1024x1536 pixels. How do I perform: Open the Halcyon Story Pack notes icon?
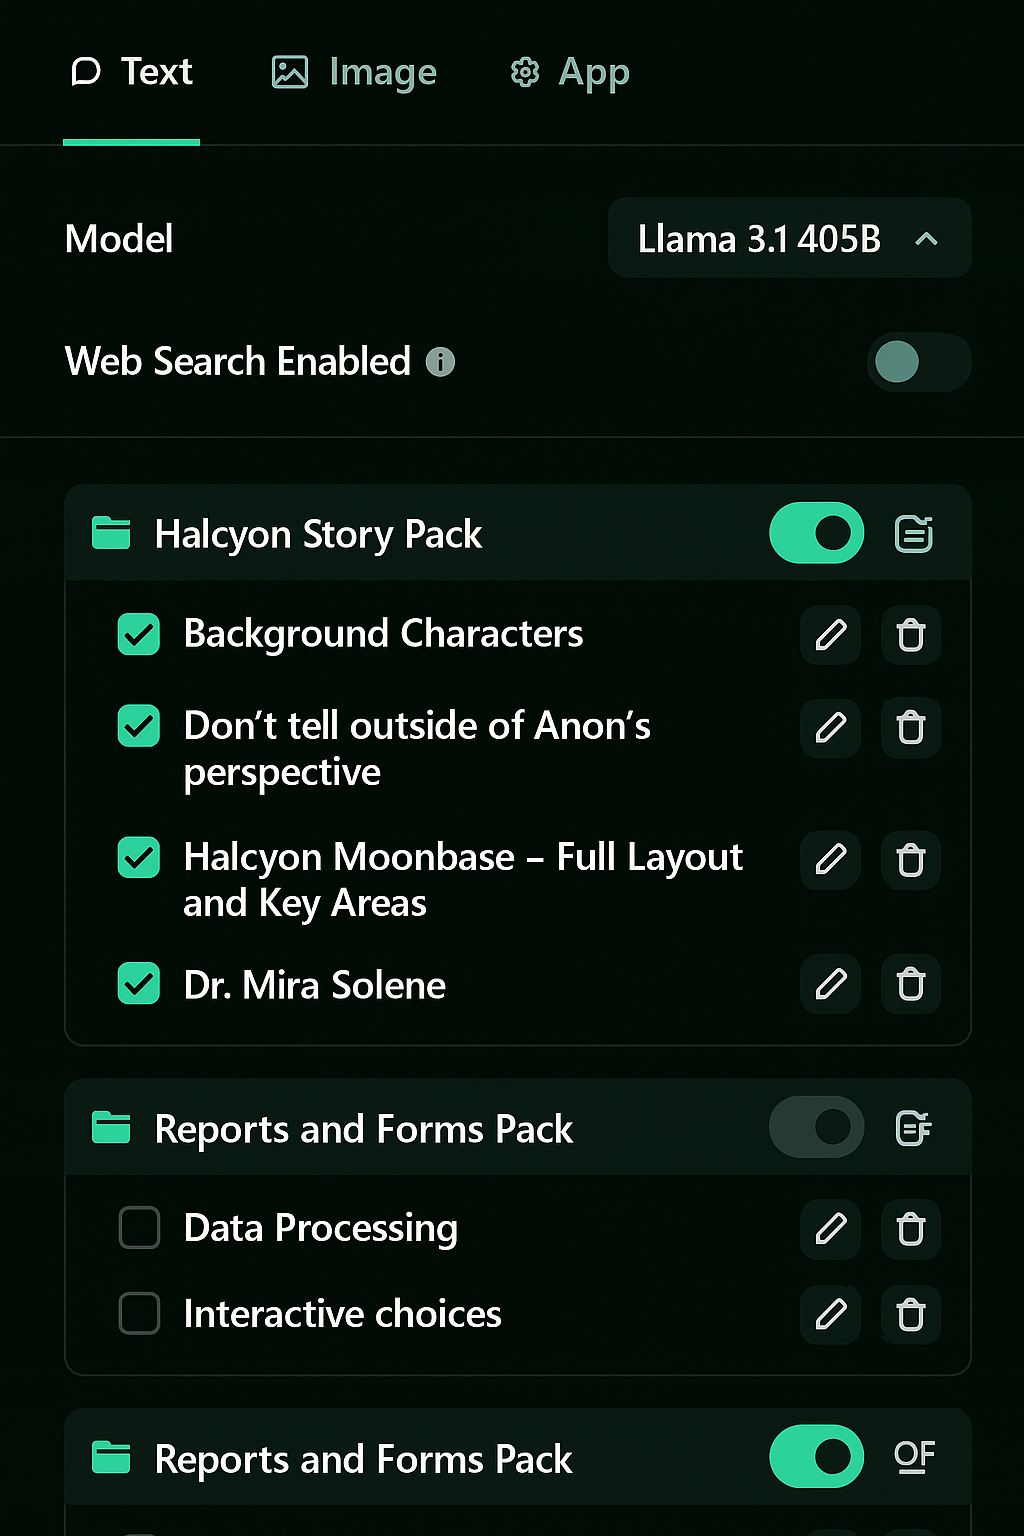click(x=914, y=534)
